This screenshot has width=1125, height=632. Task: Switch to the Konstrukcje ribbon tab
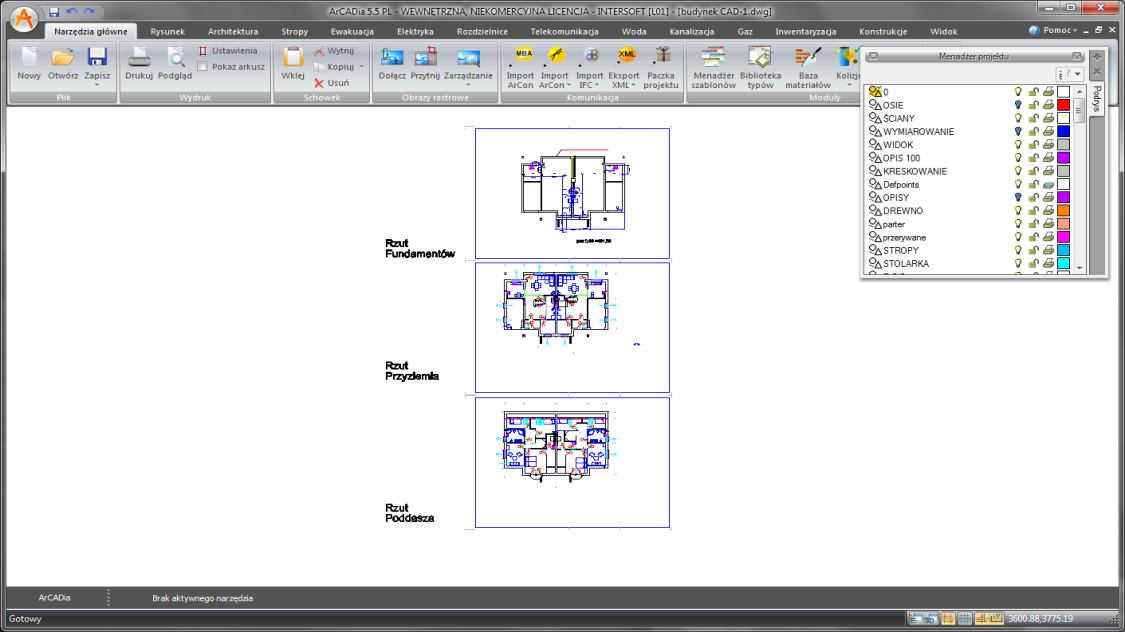pos(882,32)
